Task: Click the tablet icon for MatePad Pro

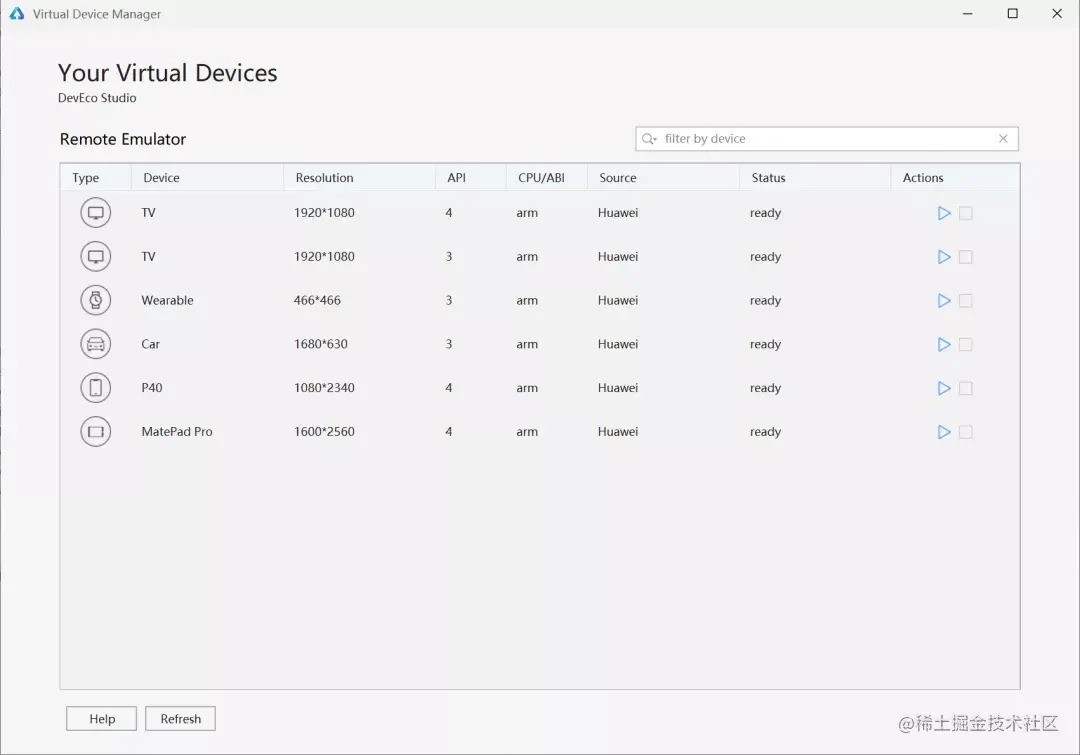Action: (x=96, y=431)
